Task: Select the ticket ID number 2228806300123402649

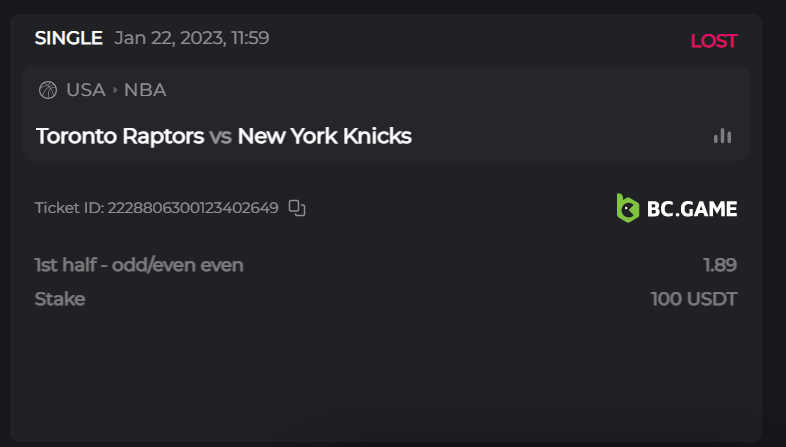Action: click(193, 208)
